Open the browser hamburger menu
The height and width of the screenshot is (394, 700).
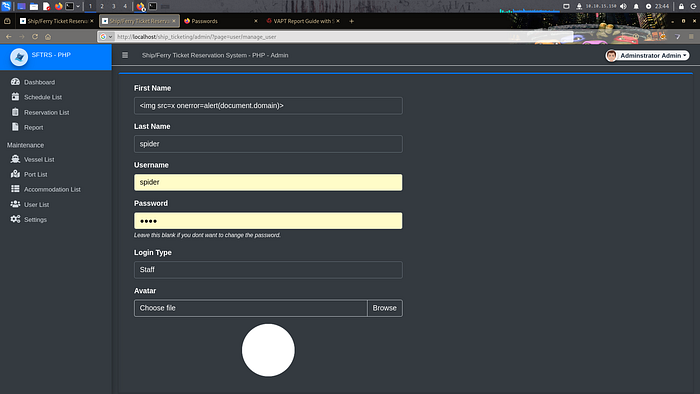click(x=691, y=37)
